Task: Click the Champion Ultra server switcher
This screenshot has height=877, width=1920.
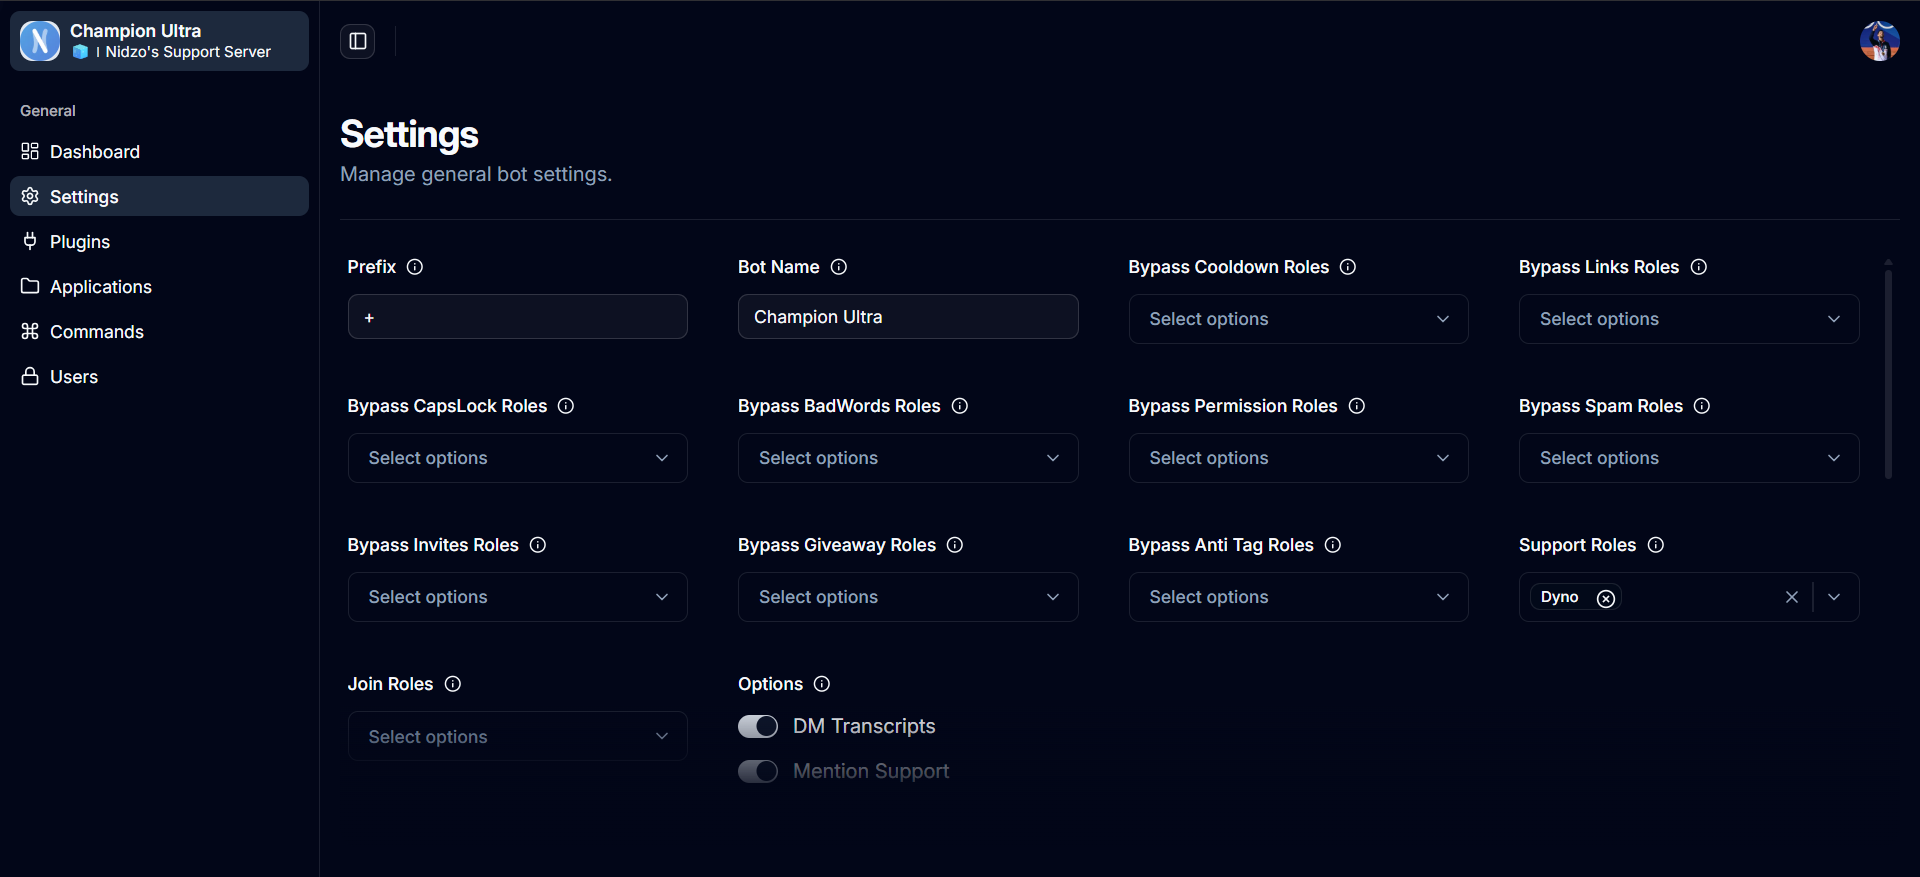Action: (x=159, y=41)
